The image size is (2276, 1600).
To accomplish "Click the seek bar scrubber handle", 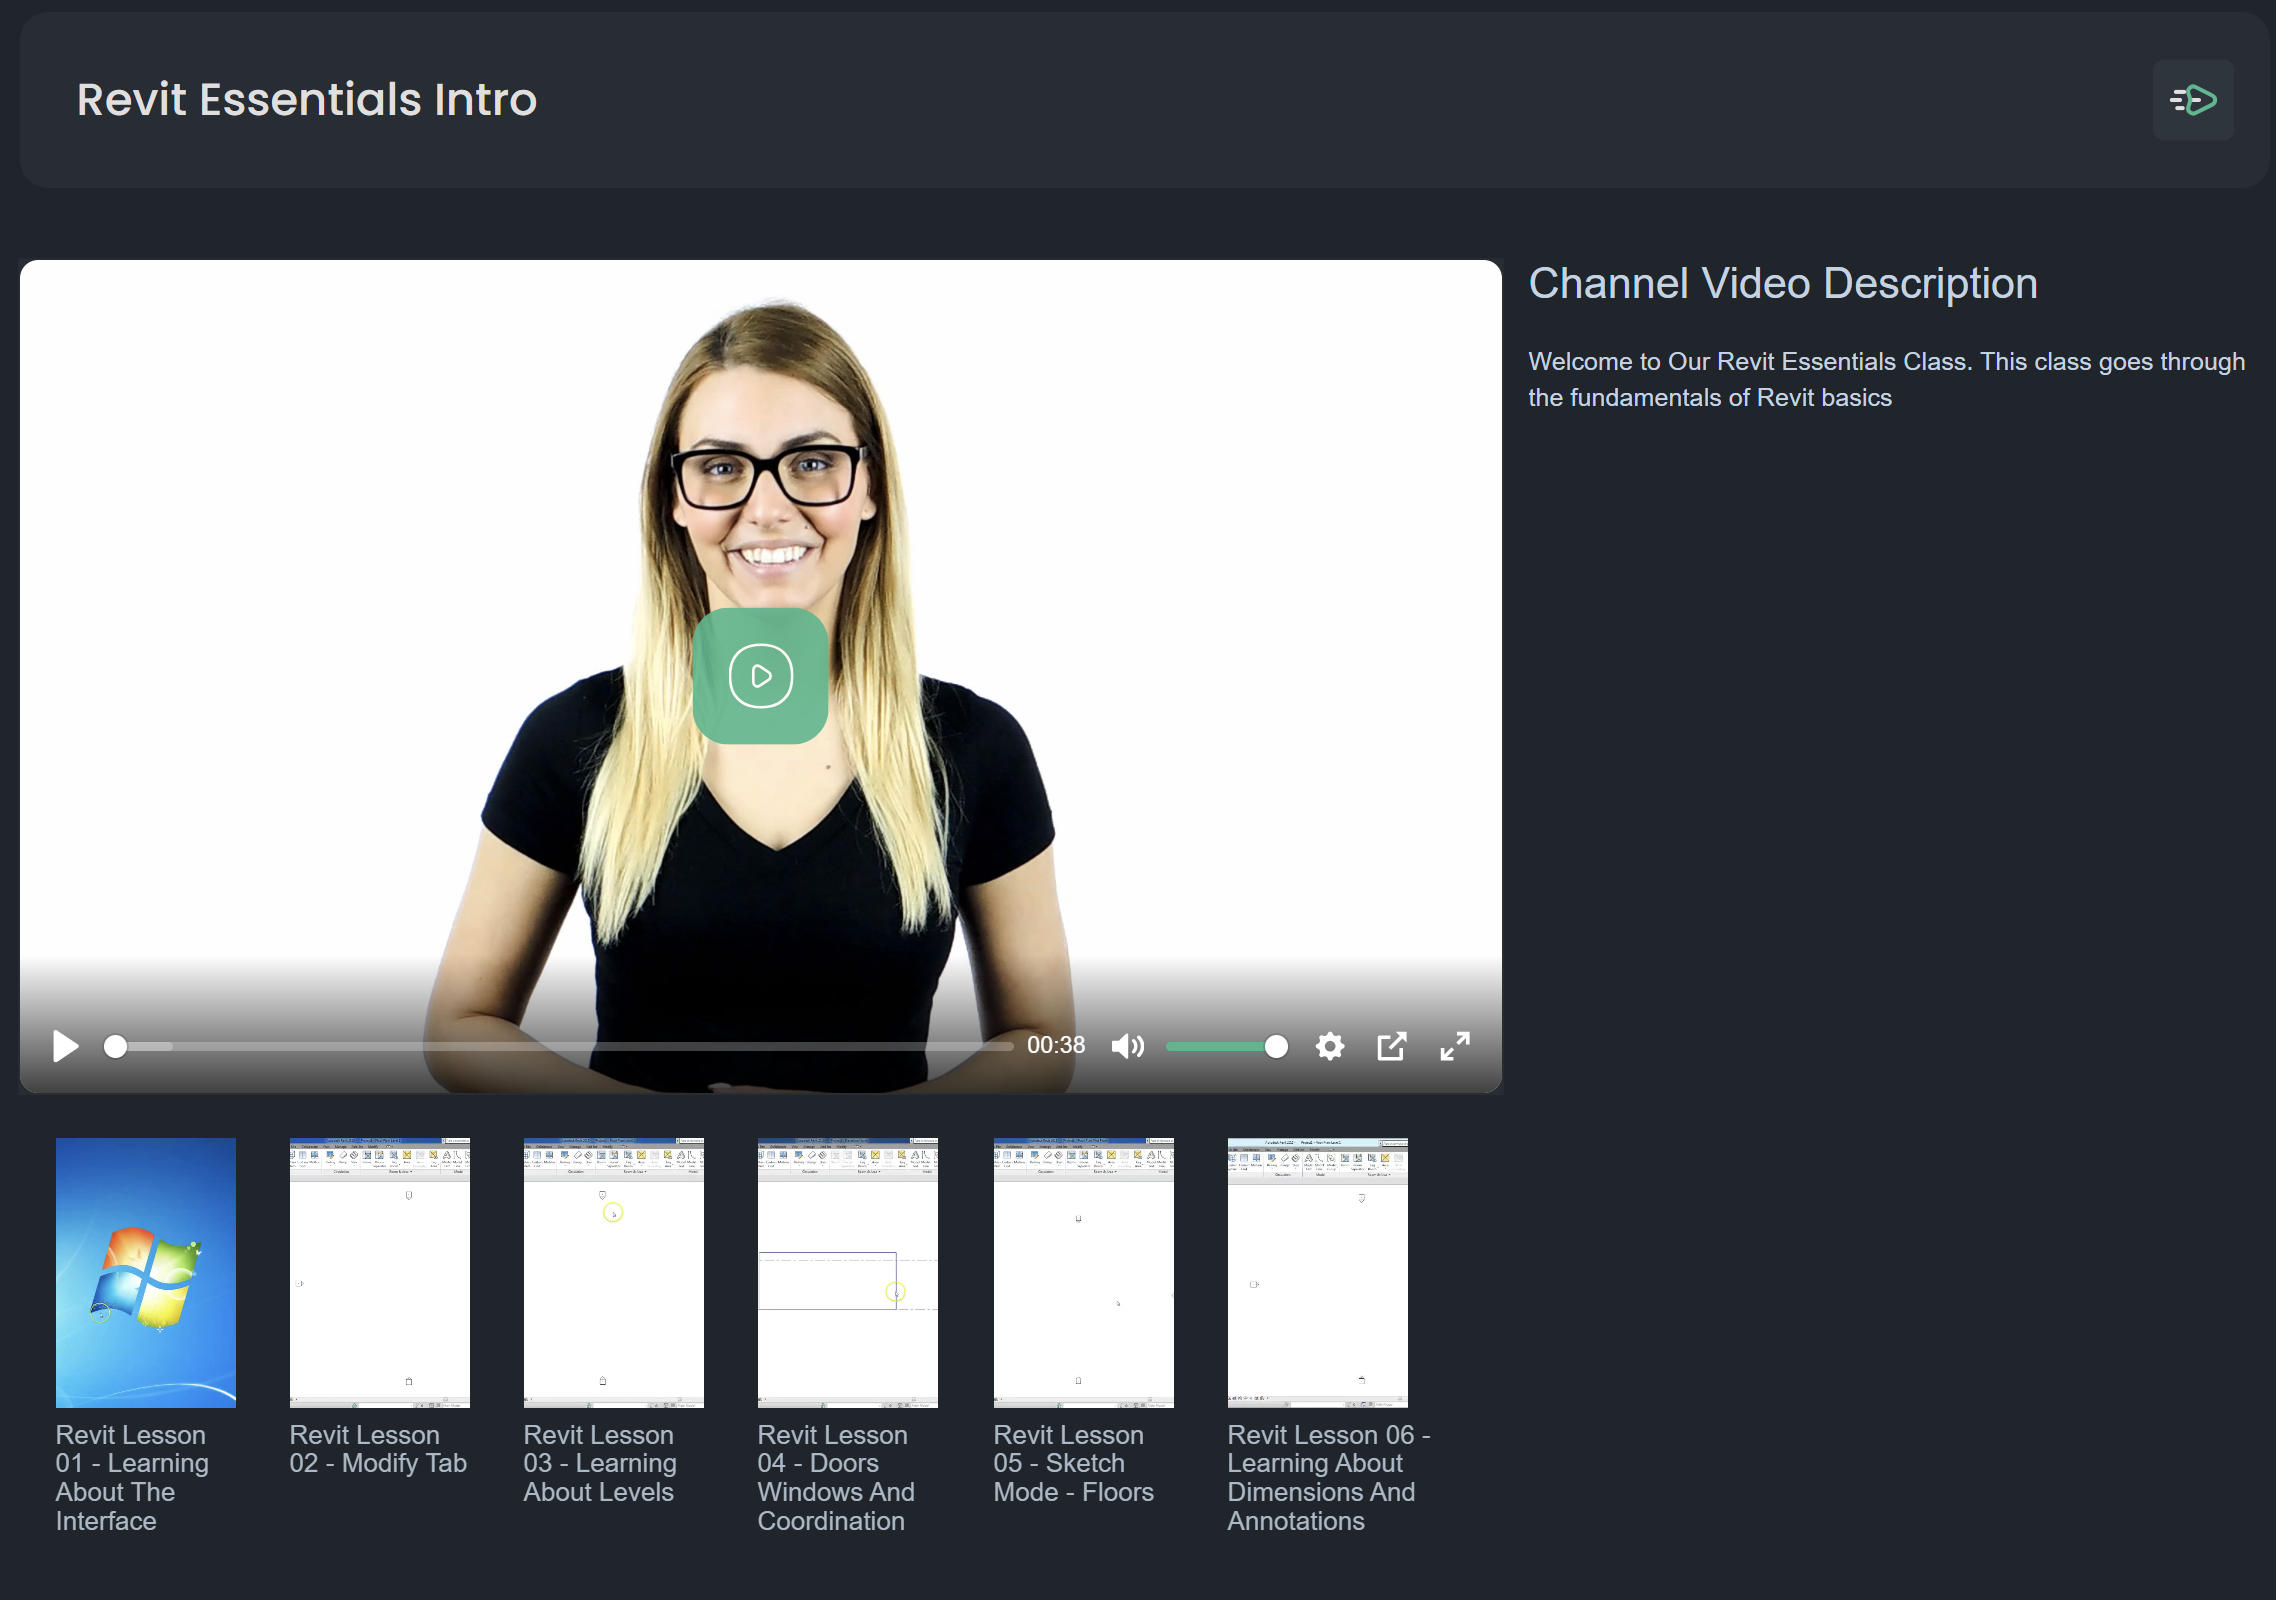I will (116, 1046).
